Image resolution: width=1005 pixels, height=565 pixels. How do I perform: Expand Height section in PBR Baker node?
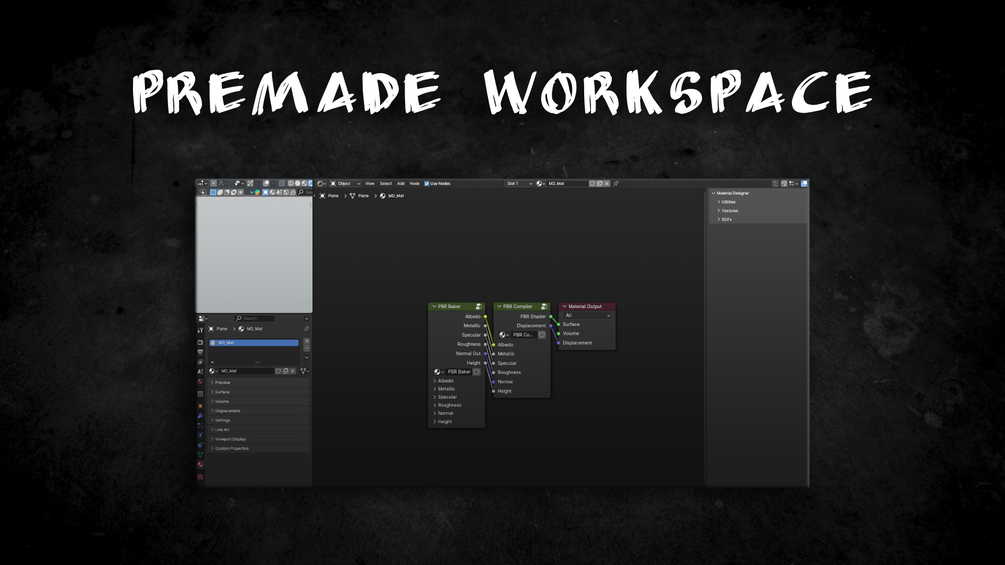[443, 422]
